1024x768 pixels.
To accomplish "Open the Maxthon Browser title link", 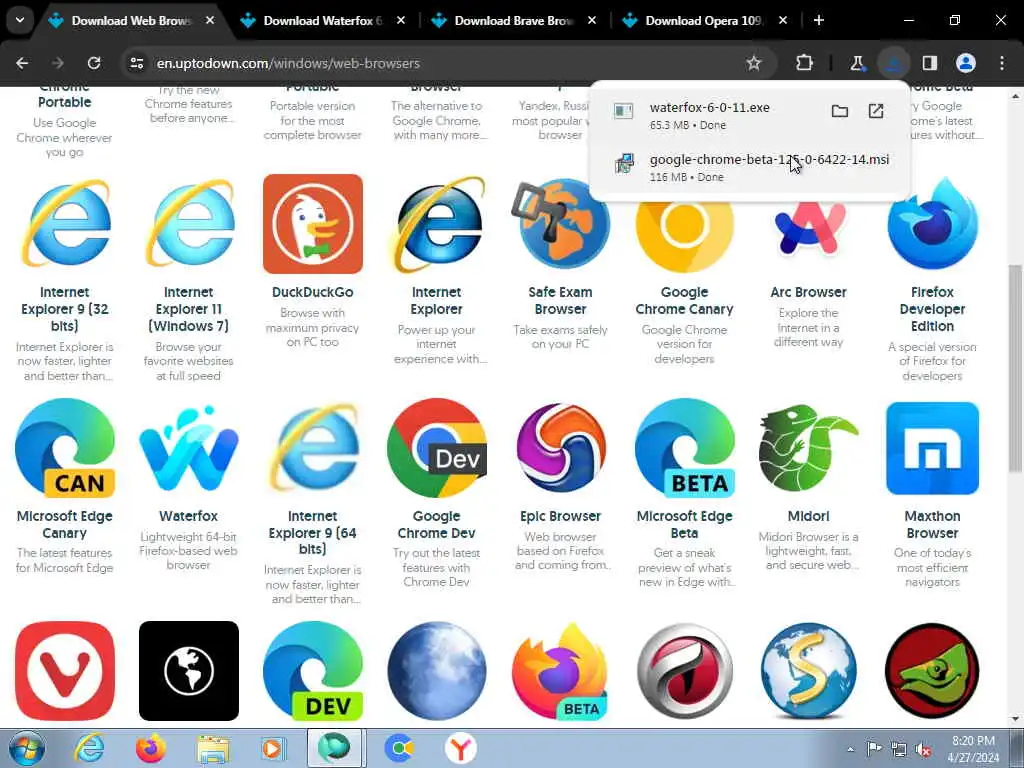I will pos(933,524).
